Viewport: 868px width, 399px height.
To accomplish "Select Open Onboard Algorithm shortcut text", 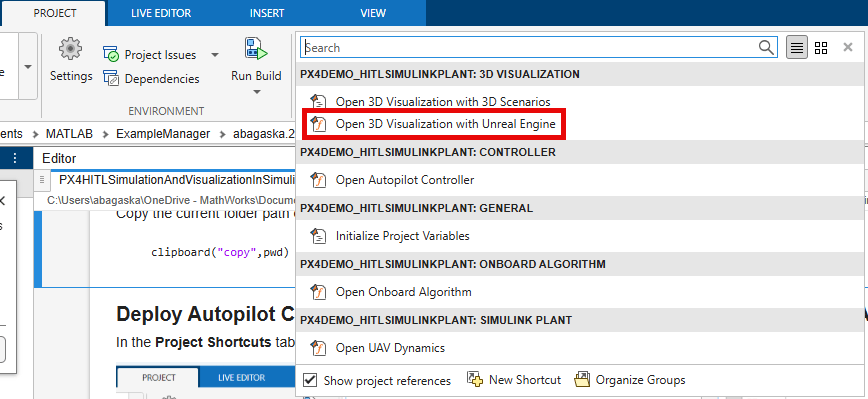I will [404, 292].
